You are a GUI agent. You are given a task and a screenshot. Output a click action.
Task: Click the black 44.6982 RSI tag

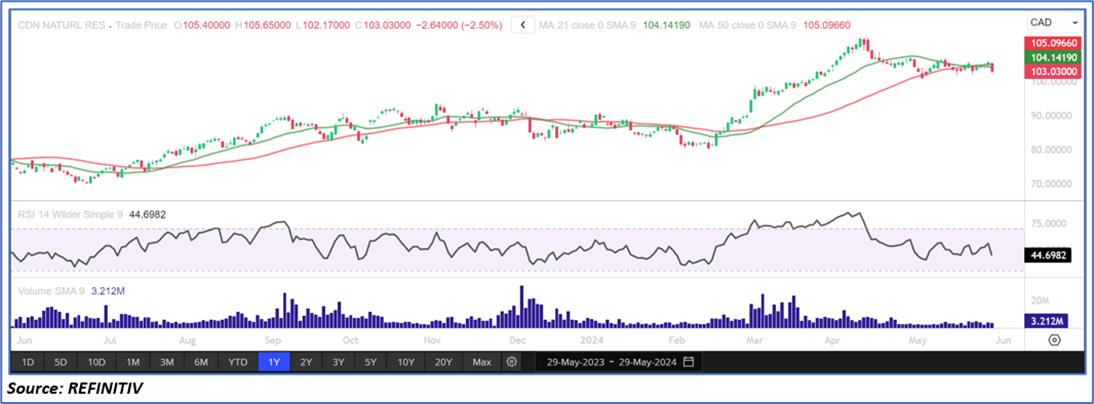coord(1047,255)
